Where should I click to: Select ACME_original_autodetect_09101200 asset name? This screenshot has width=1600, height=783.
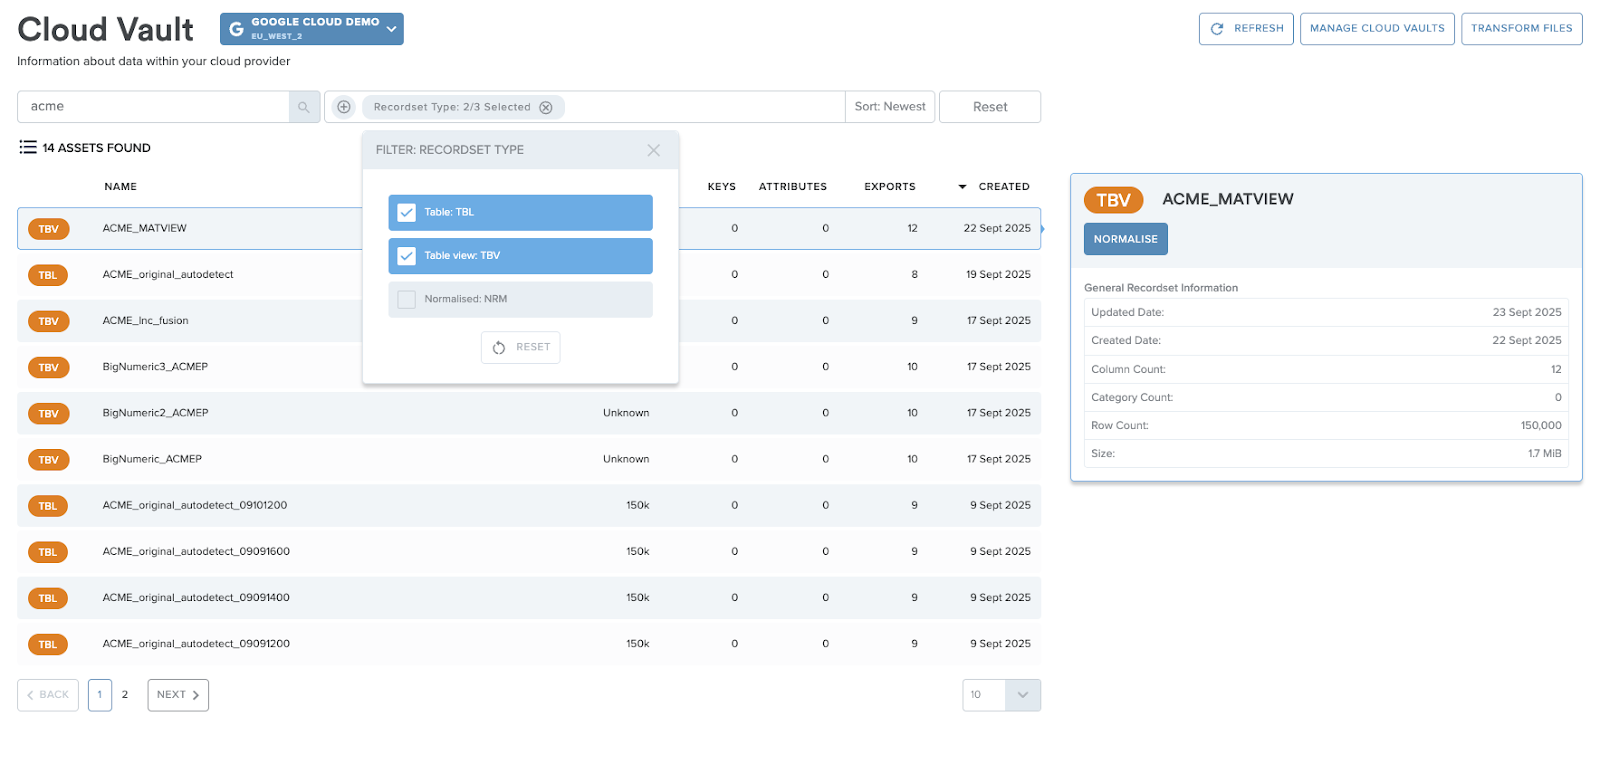pos(195,506)
